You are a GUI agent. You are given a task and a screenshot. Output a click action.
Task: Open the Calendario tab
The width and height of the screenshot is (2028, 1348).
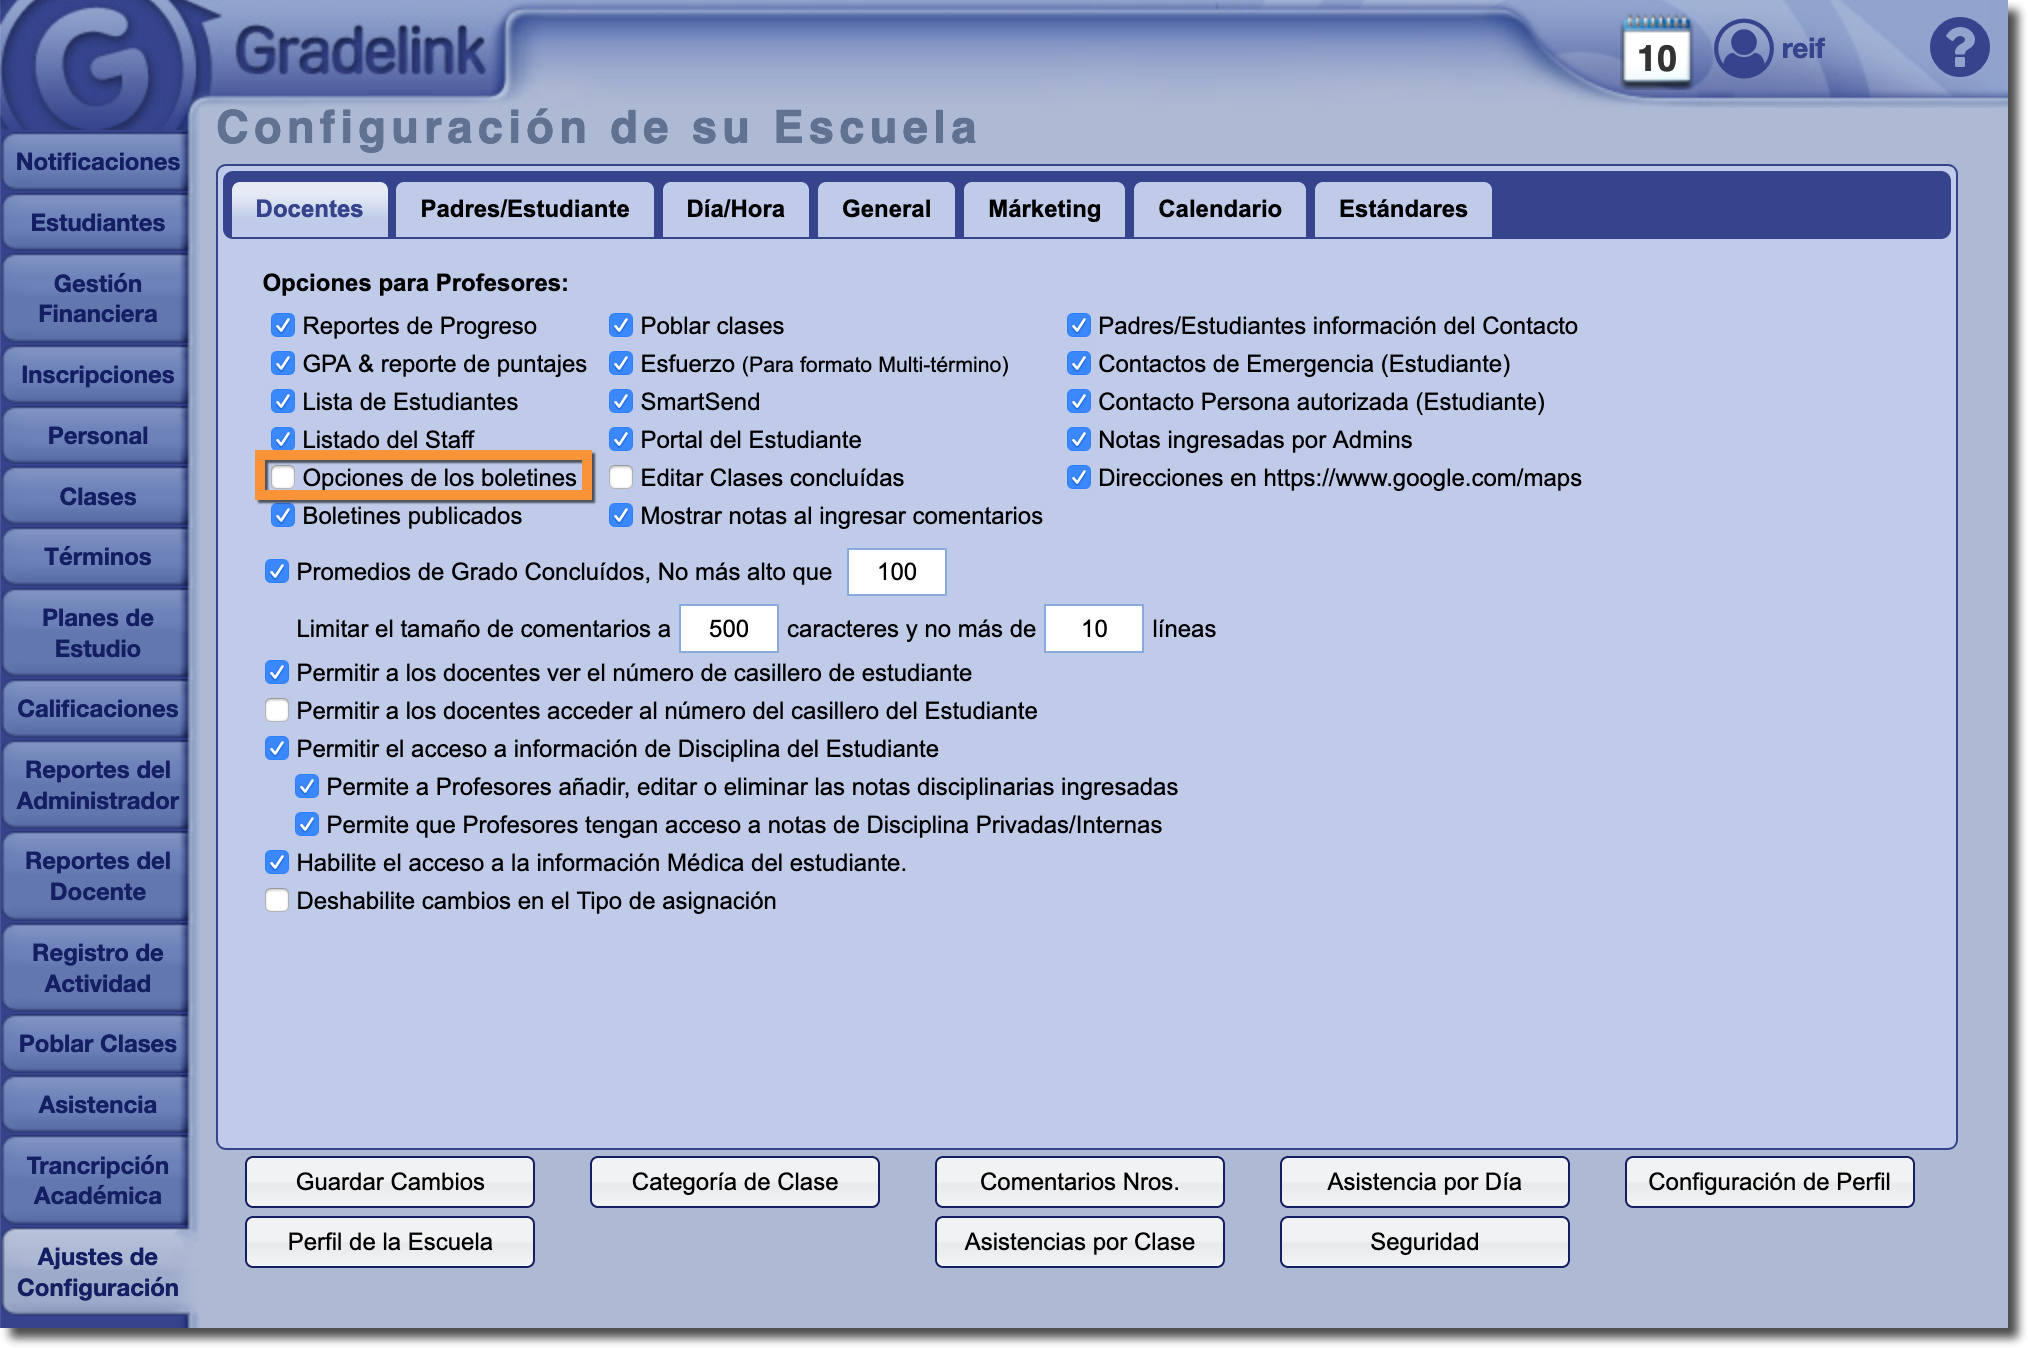pyautogui.click(x=1219, y=209)
